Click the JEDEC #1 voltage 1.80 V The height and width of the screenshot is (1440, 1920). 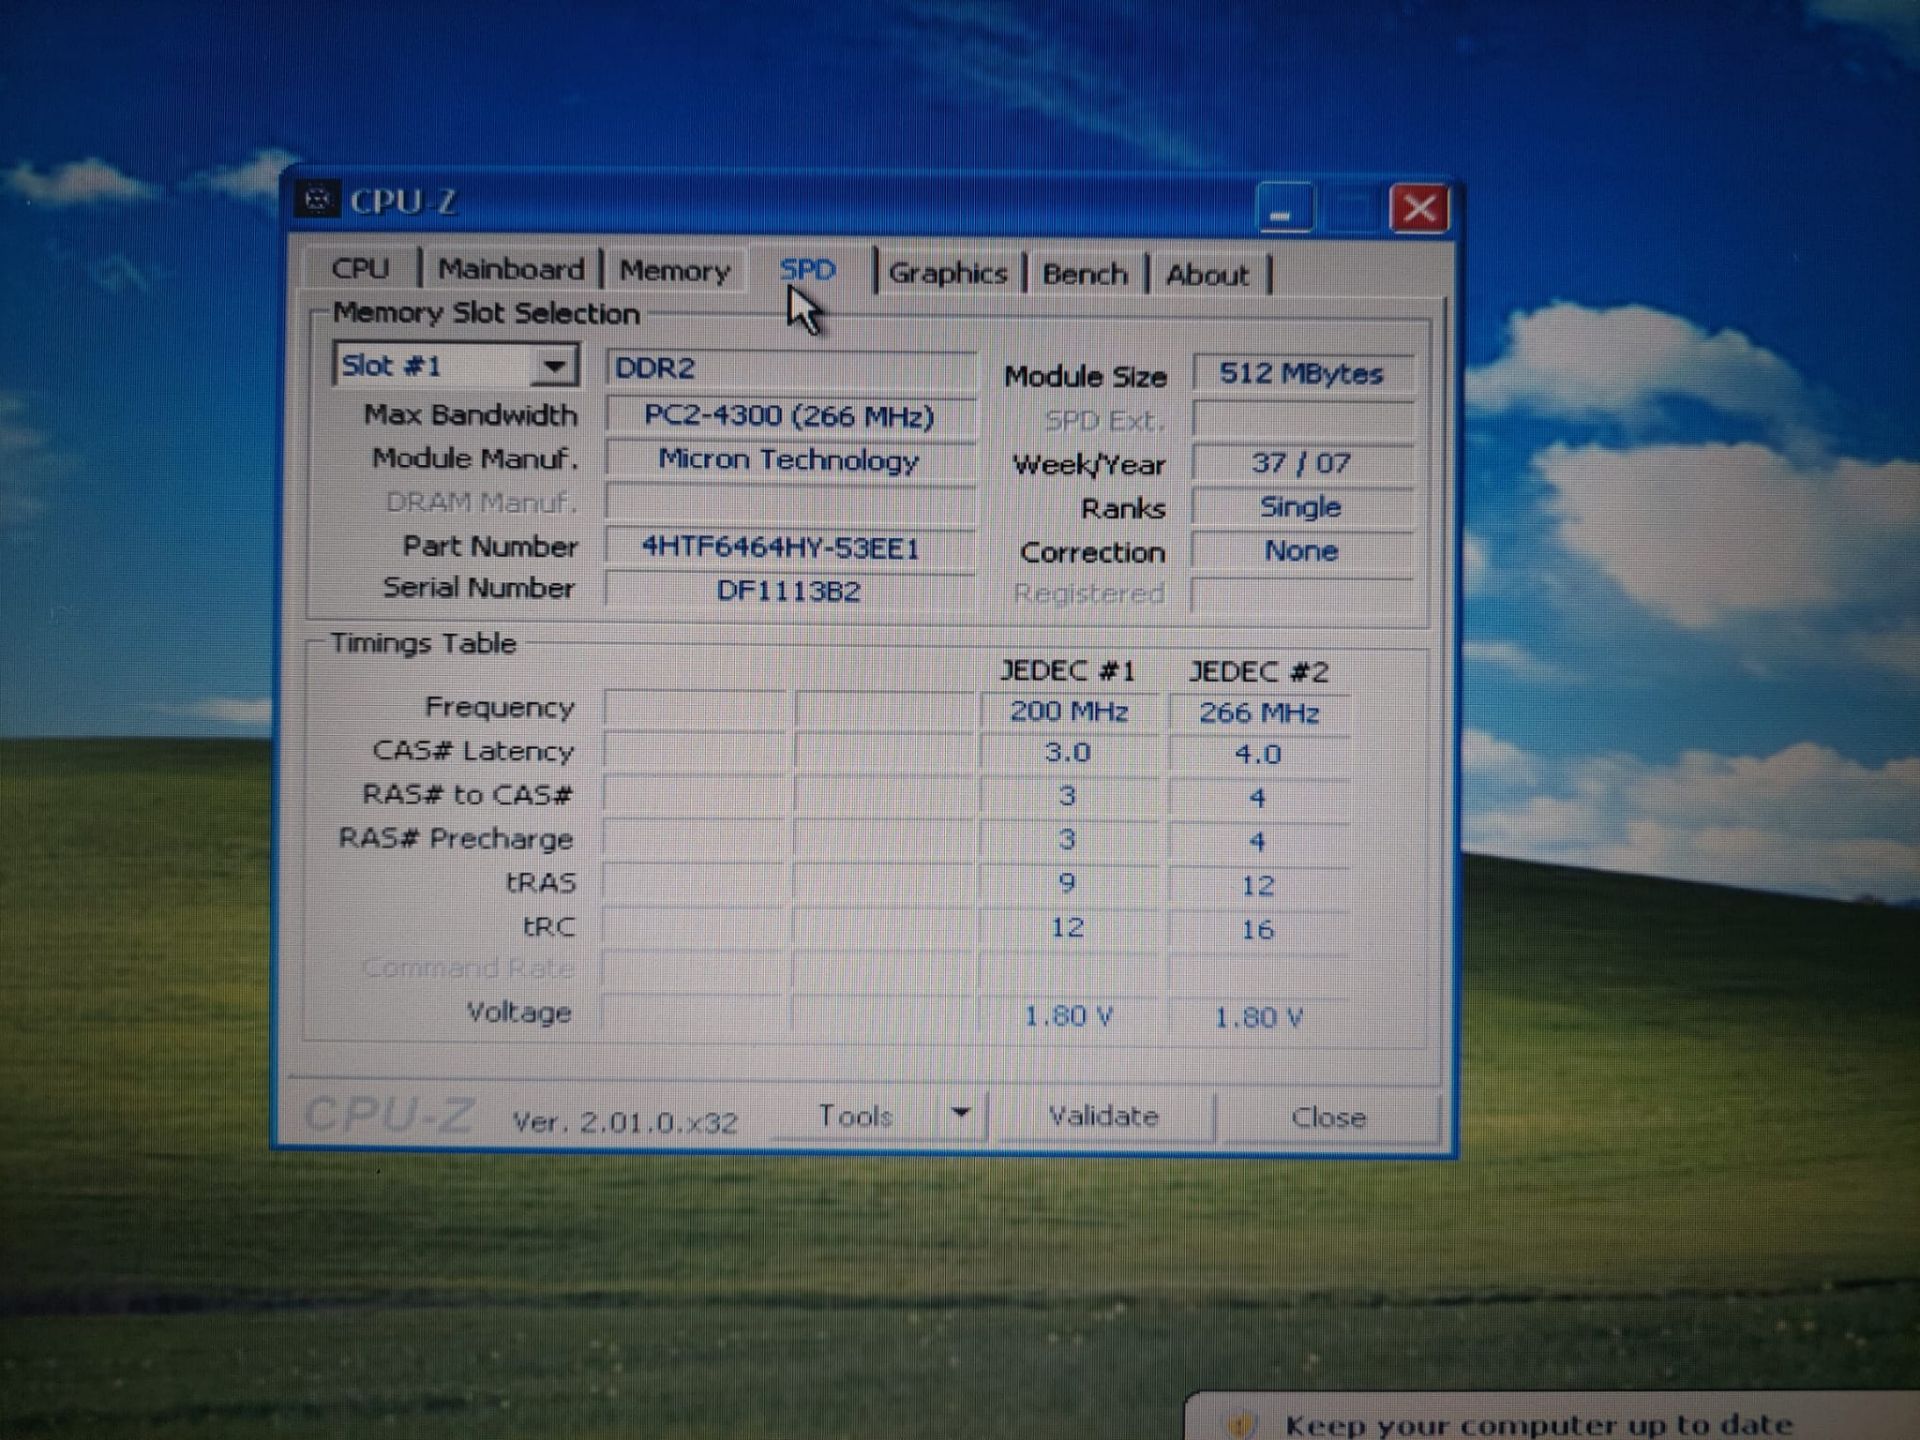(x=1069, y=1016)
